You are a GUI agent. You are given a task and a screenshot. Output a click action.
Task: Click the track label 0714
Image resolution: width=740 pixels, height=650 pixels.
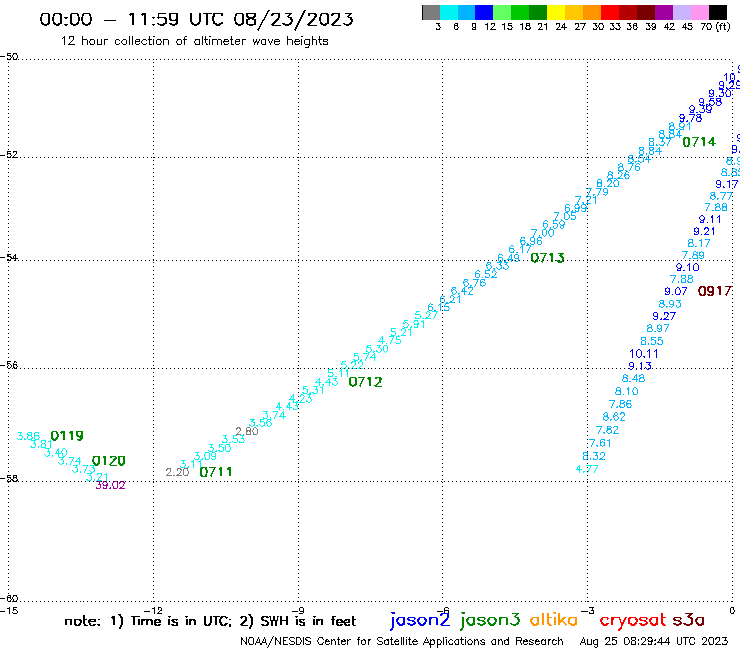click(699, 142)
